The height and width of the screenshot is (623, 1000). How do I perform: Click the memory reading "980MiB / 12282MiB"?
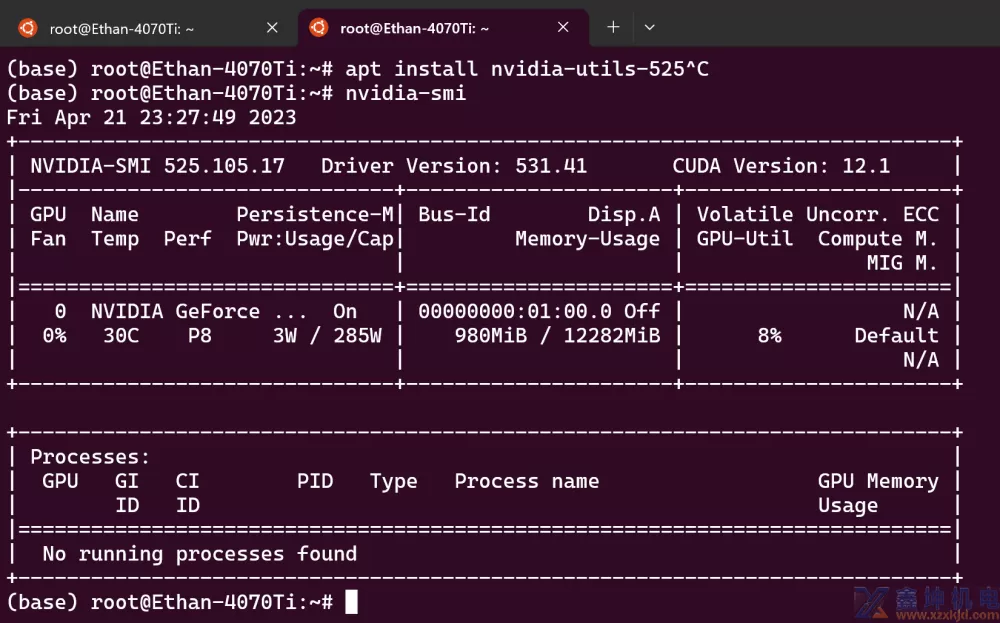point(557,335)
